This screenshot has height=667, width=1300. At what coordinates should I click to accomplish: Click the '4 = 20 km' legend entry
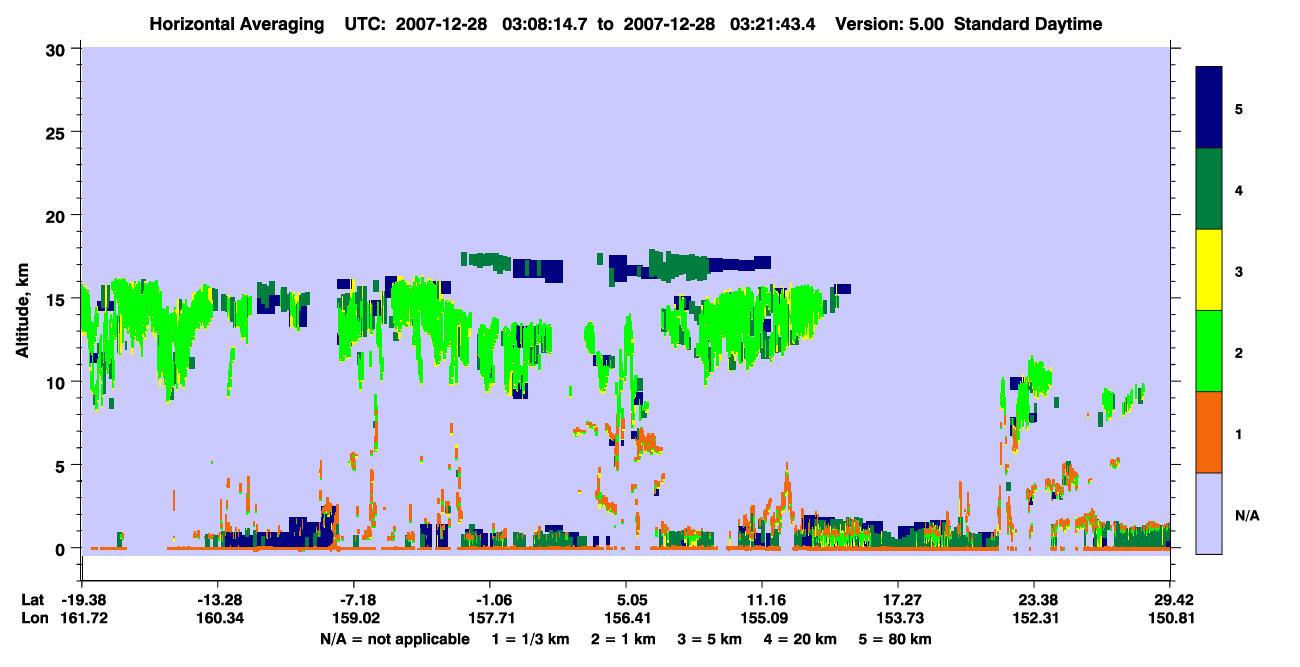click(800, 639)
